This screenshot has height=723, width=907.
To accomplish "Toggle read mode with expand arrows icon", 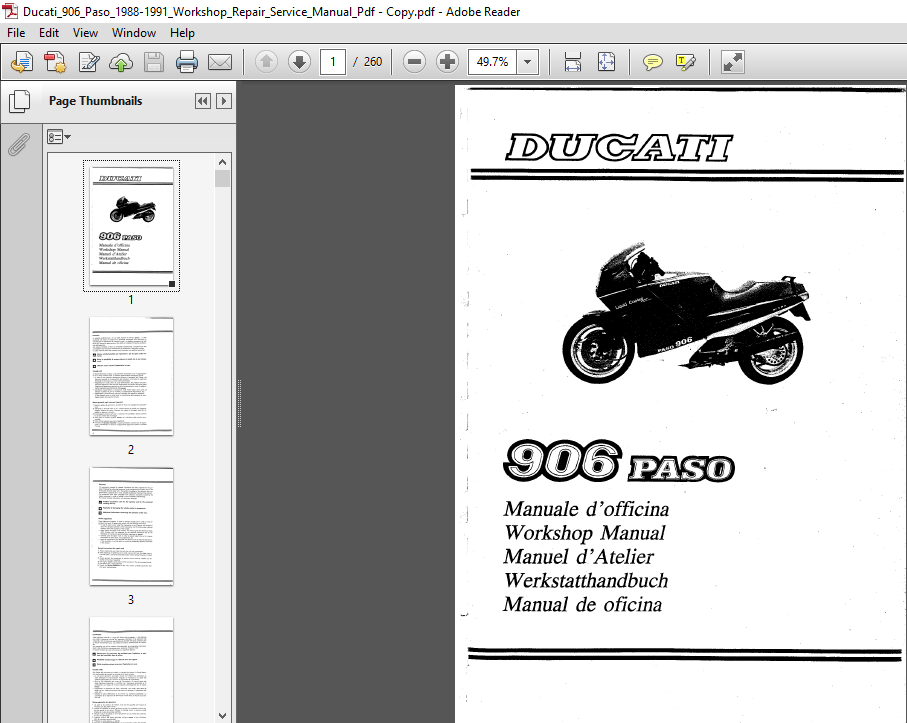I will click(x=732, y=62).
